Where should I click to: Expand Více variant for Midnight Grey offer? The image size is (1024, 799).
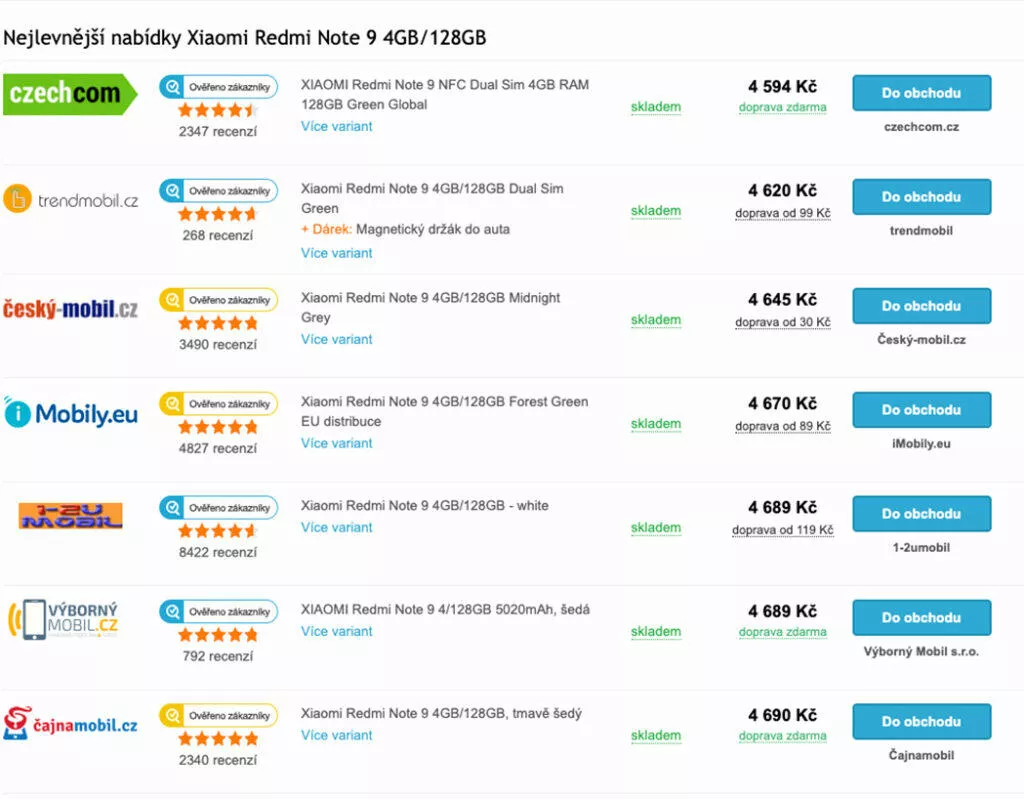pos(336,340)
